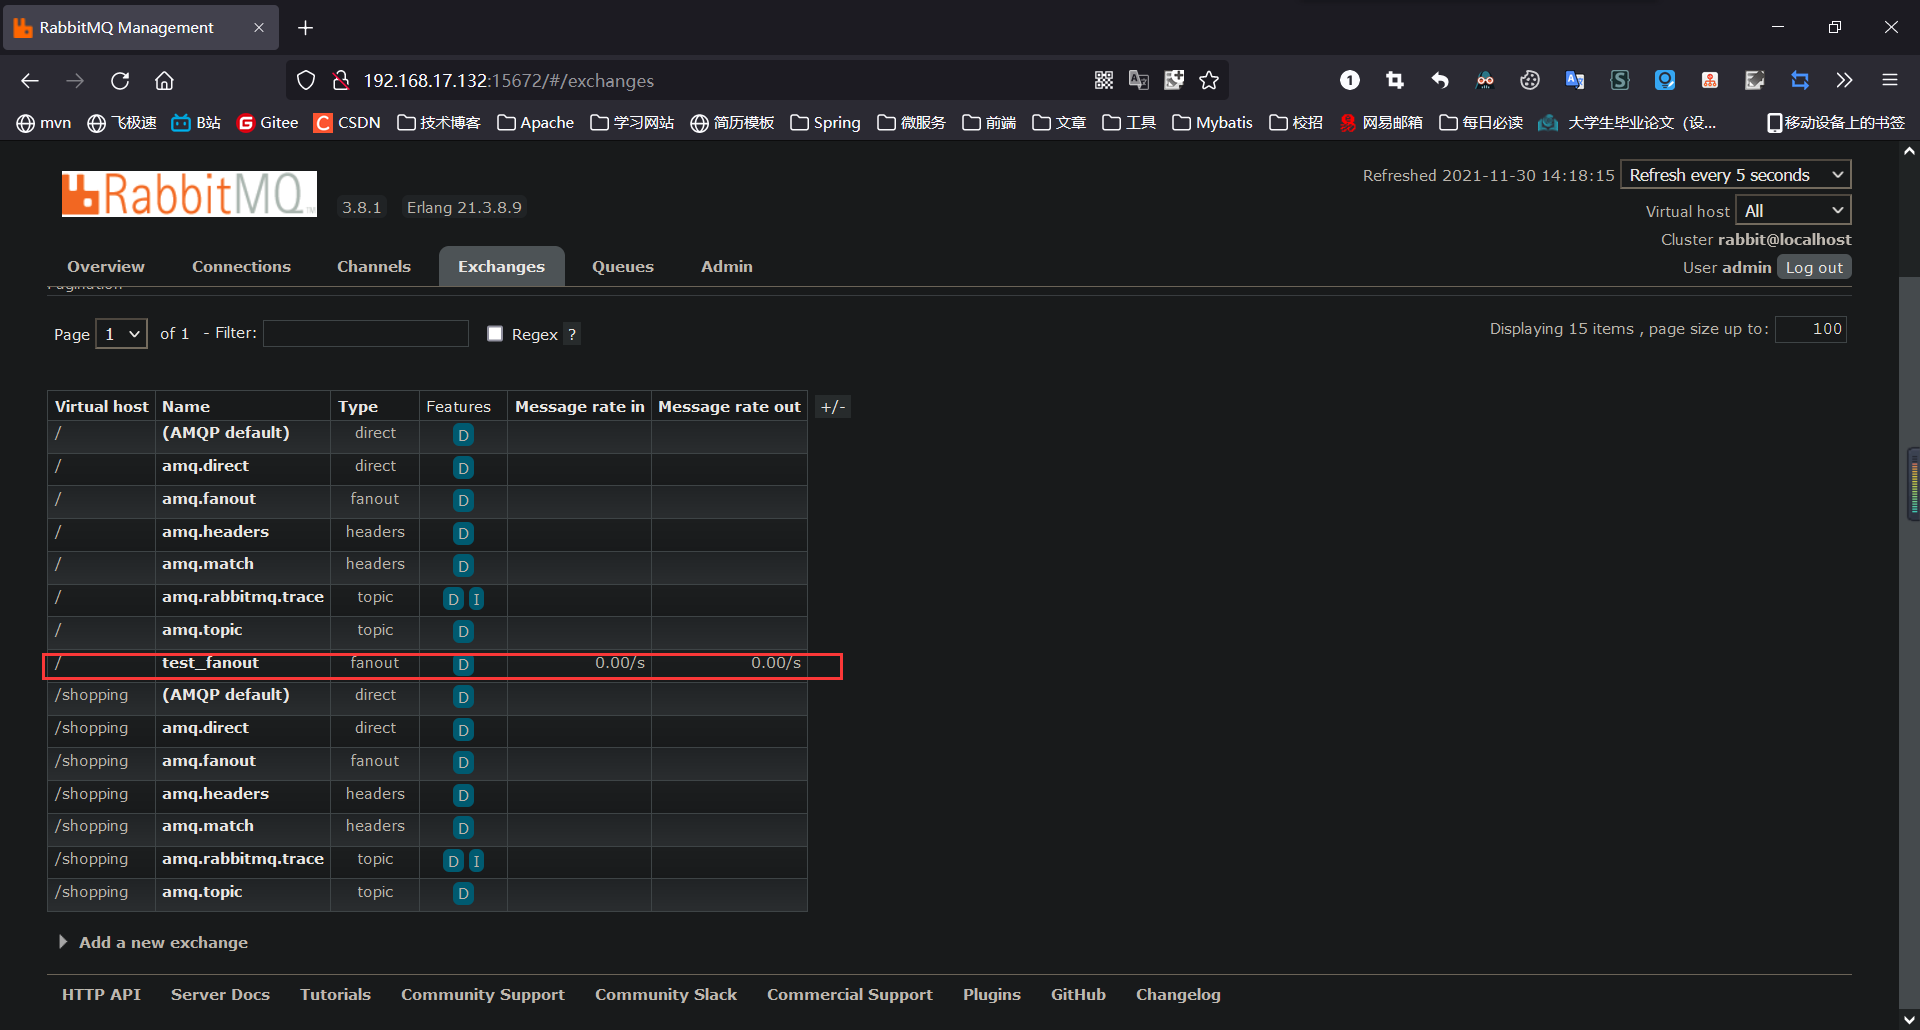
Task: Select the Exchanges tab
Action: click(501, 266)
